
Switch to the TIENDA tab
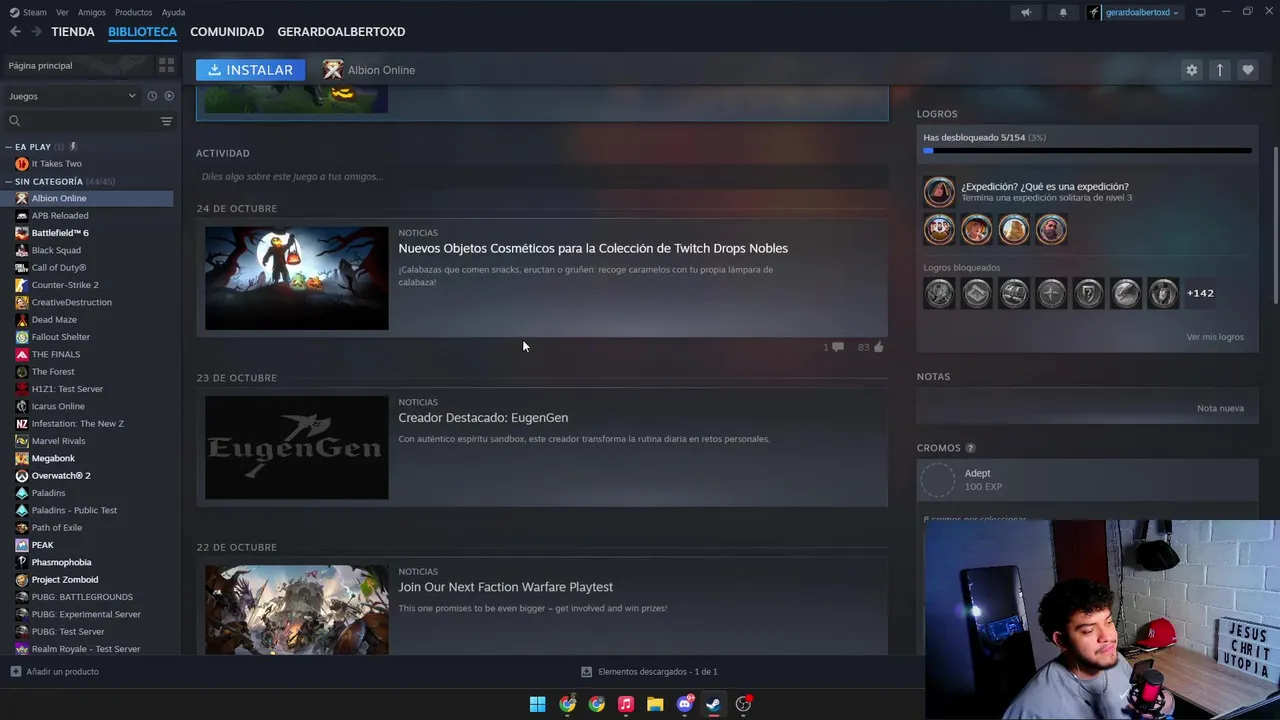pyautogui.click(x=73, y=32)
